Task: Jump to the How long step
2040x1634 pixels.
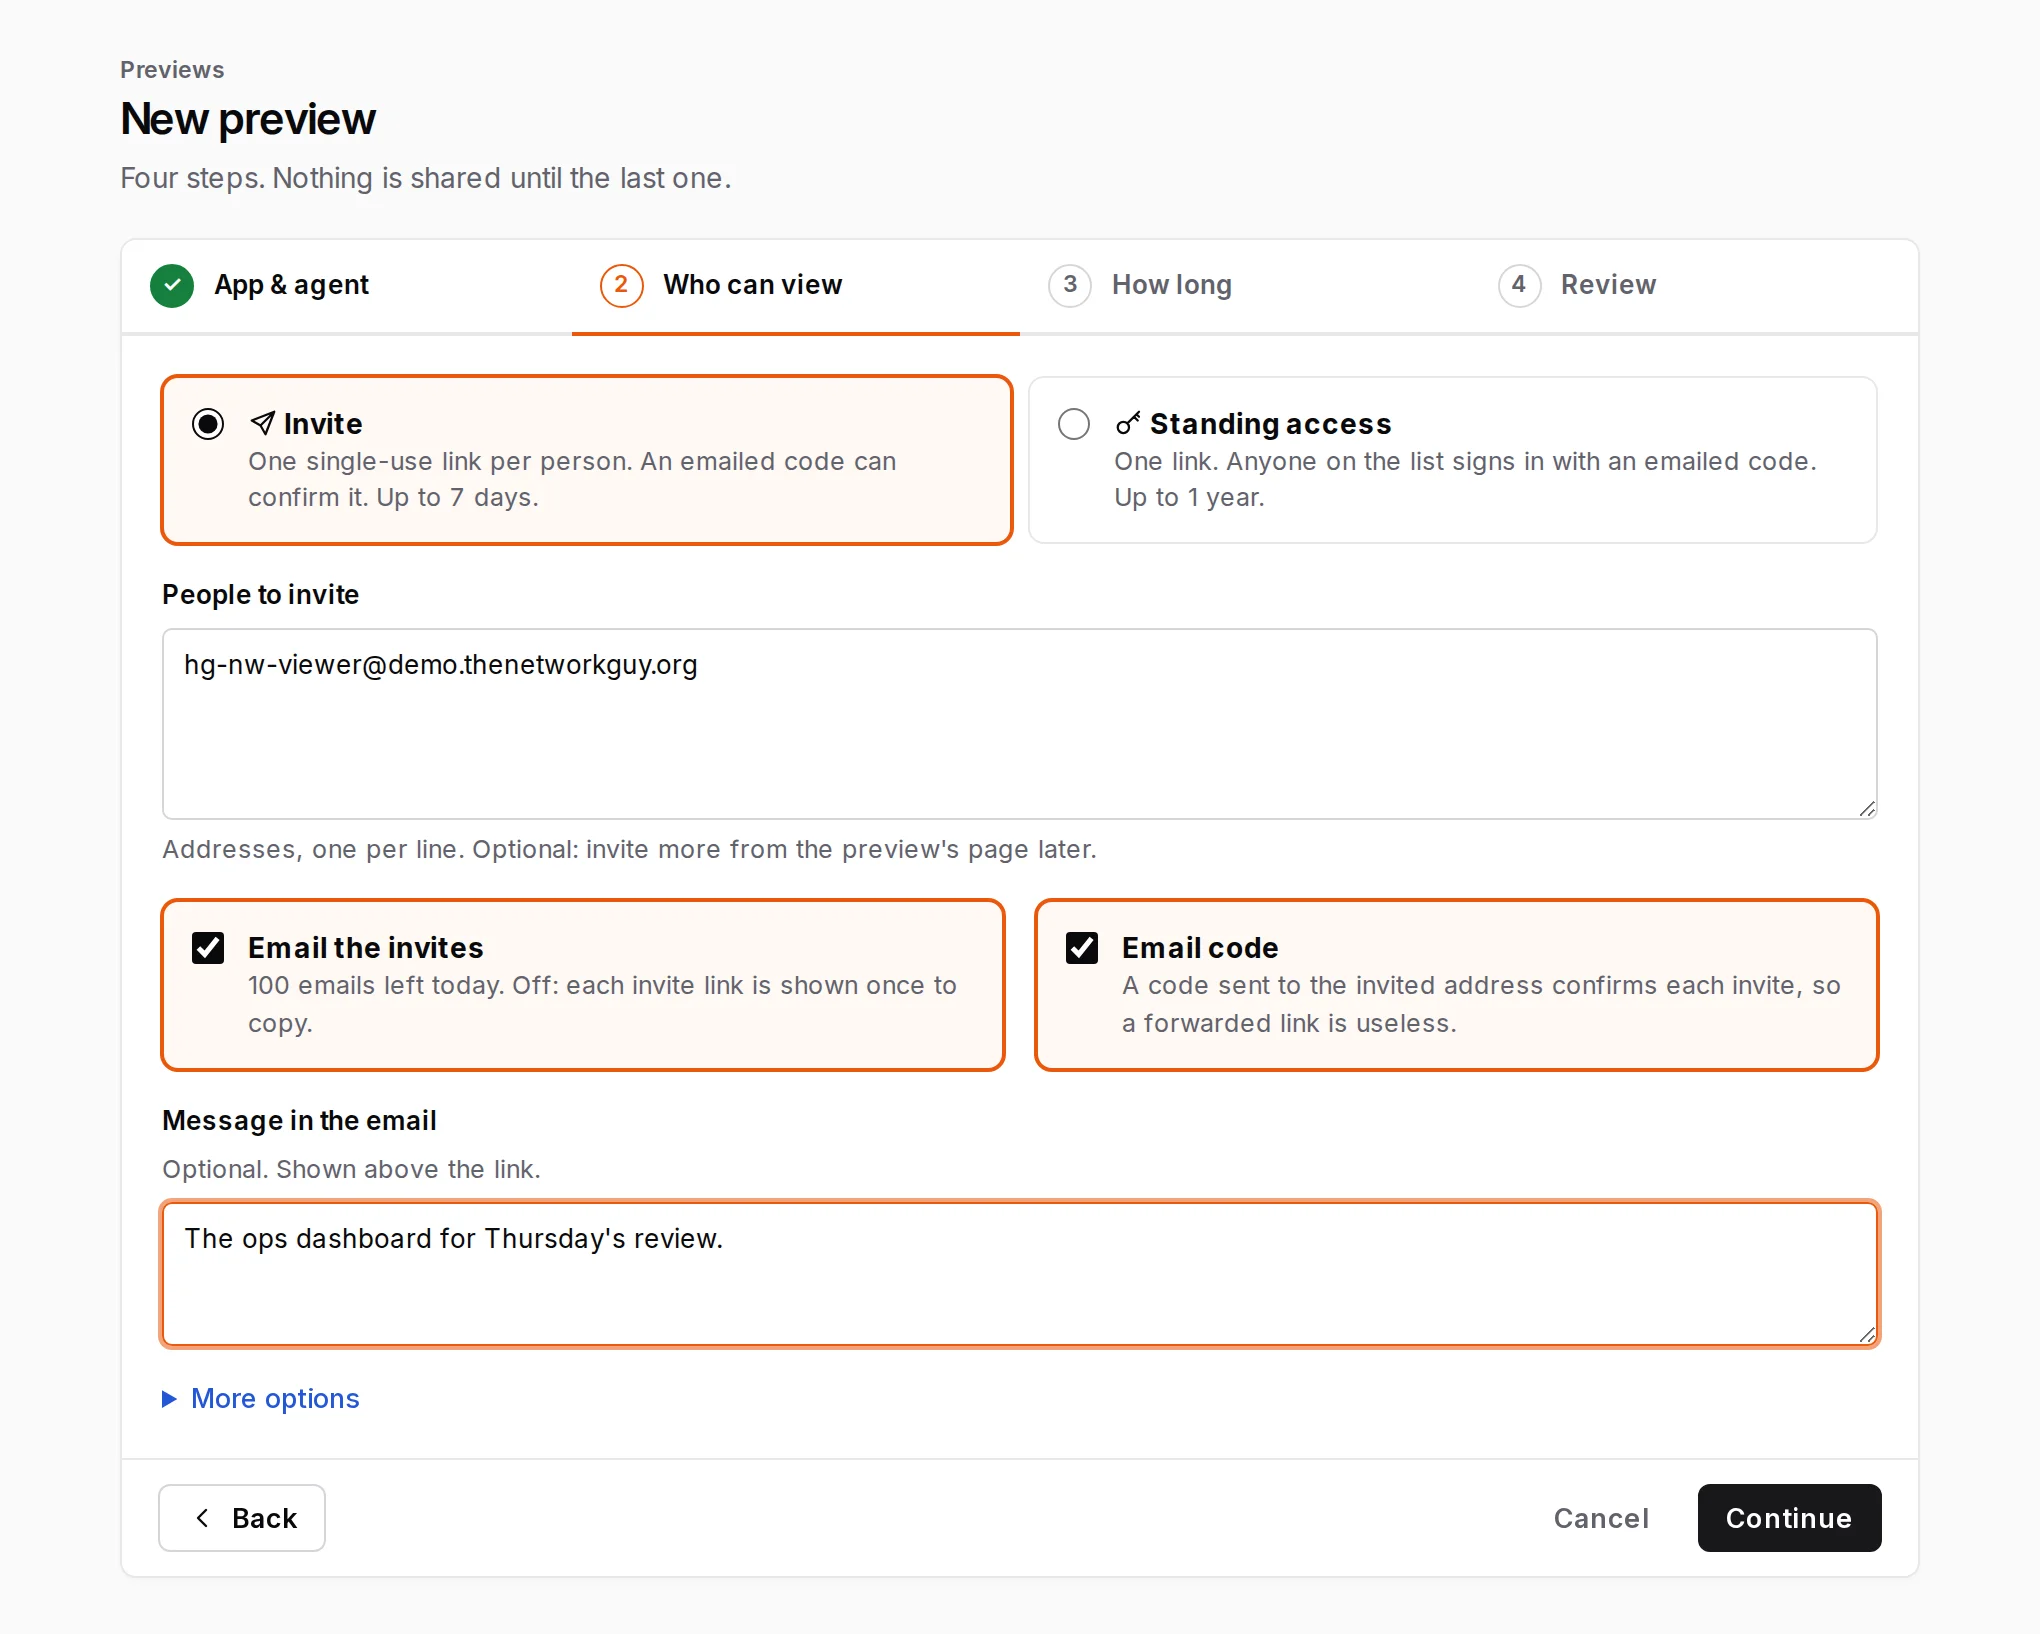Action: coord(1244,286)
